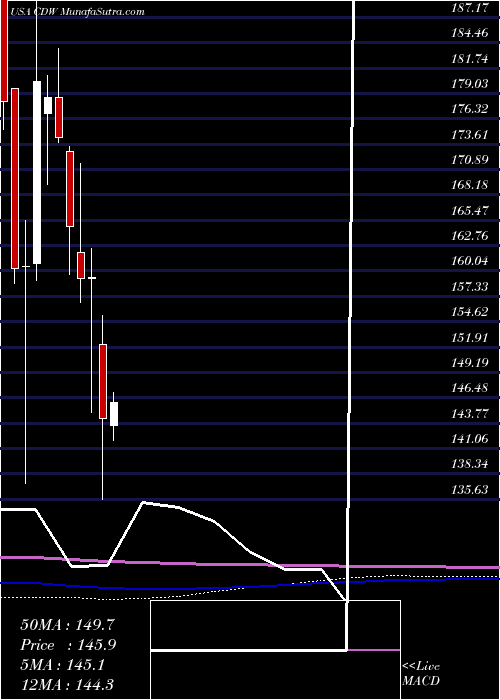The height and width of the screenshot is (700, 500).
Task: Click the 184.46 price axis label
Action: click(x=468, y=33)
